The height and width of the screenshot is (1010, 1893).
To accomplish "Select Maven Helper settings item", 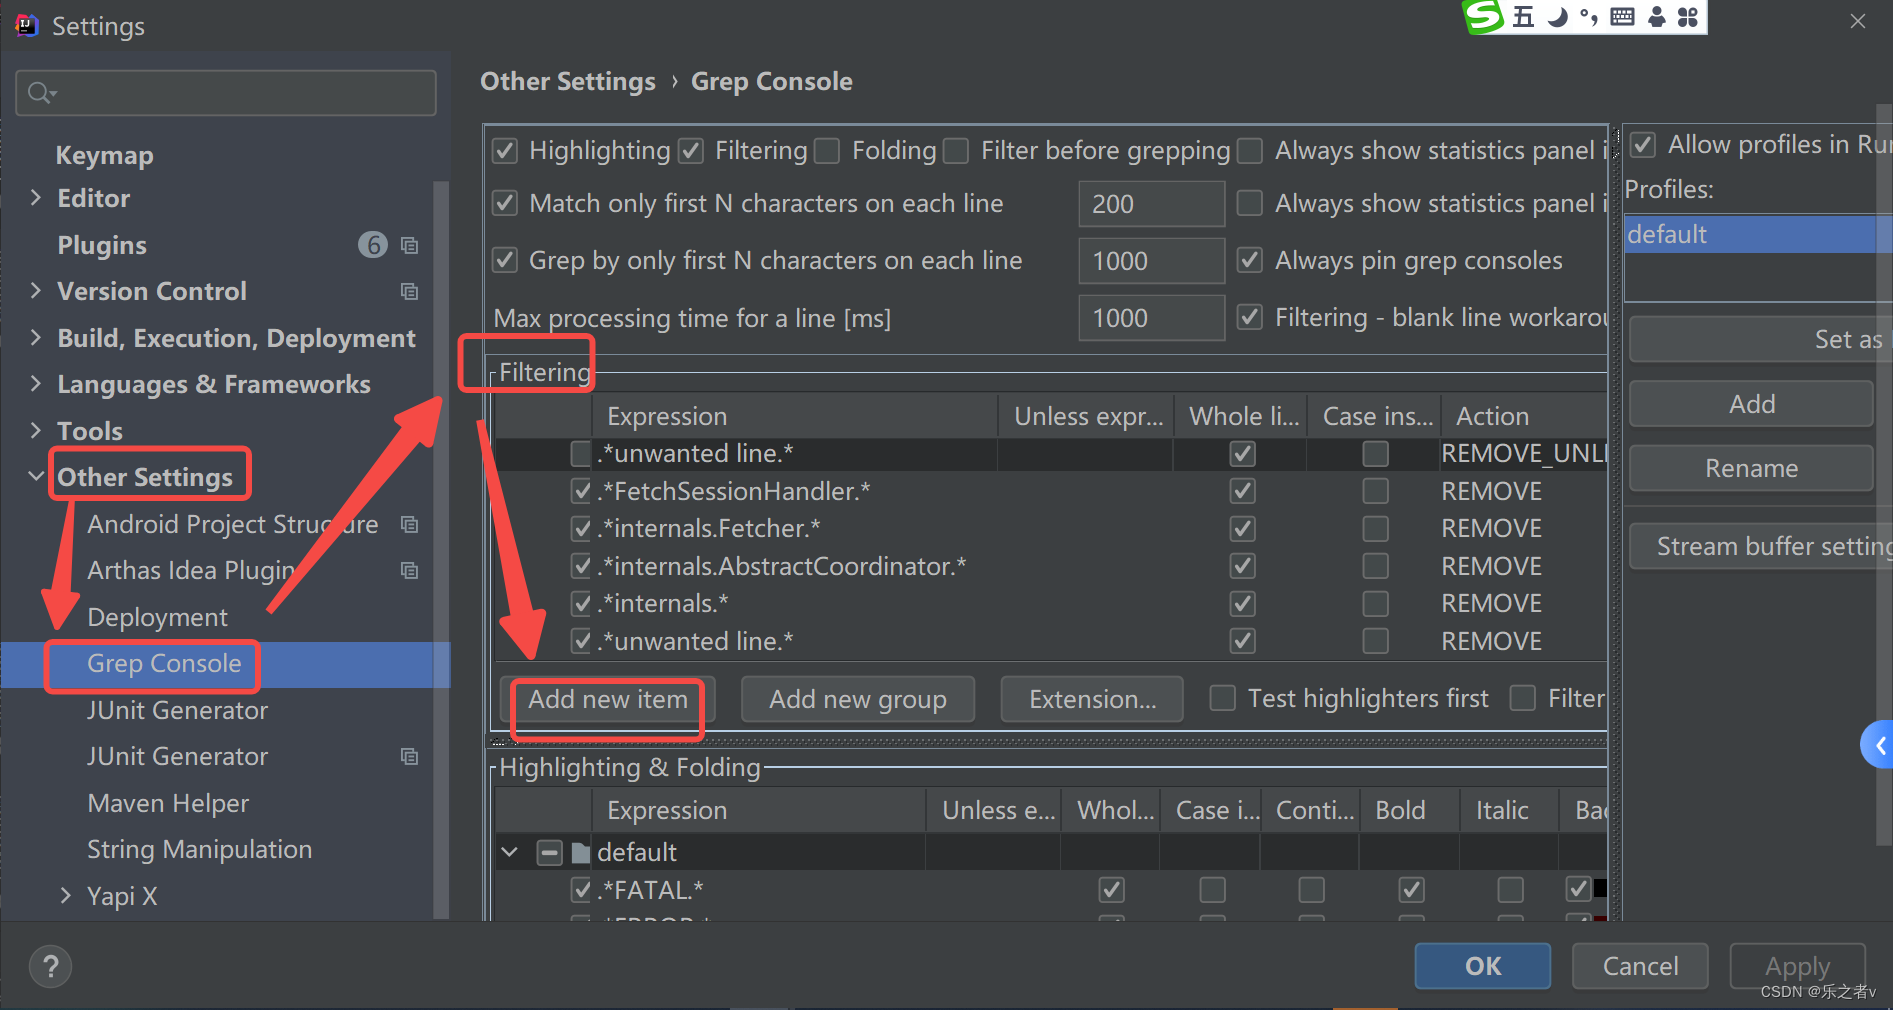I will pos(168,803).
